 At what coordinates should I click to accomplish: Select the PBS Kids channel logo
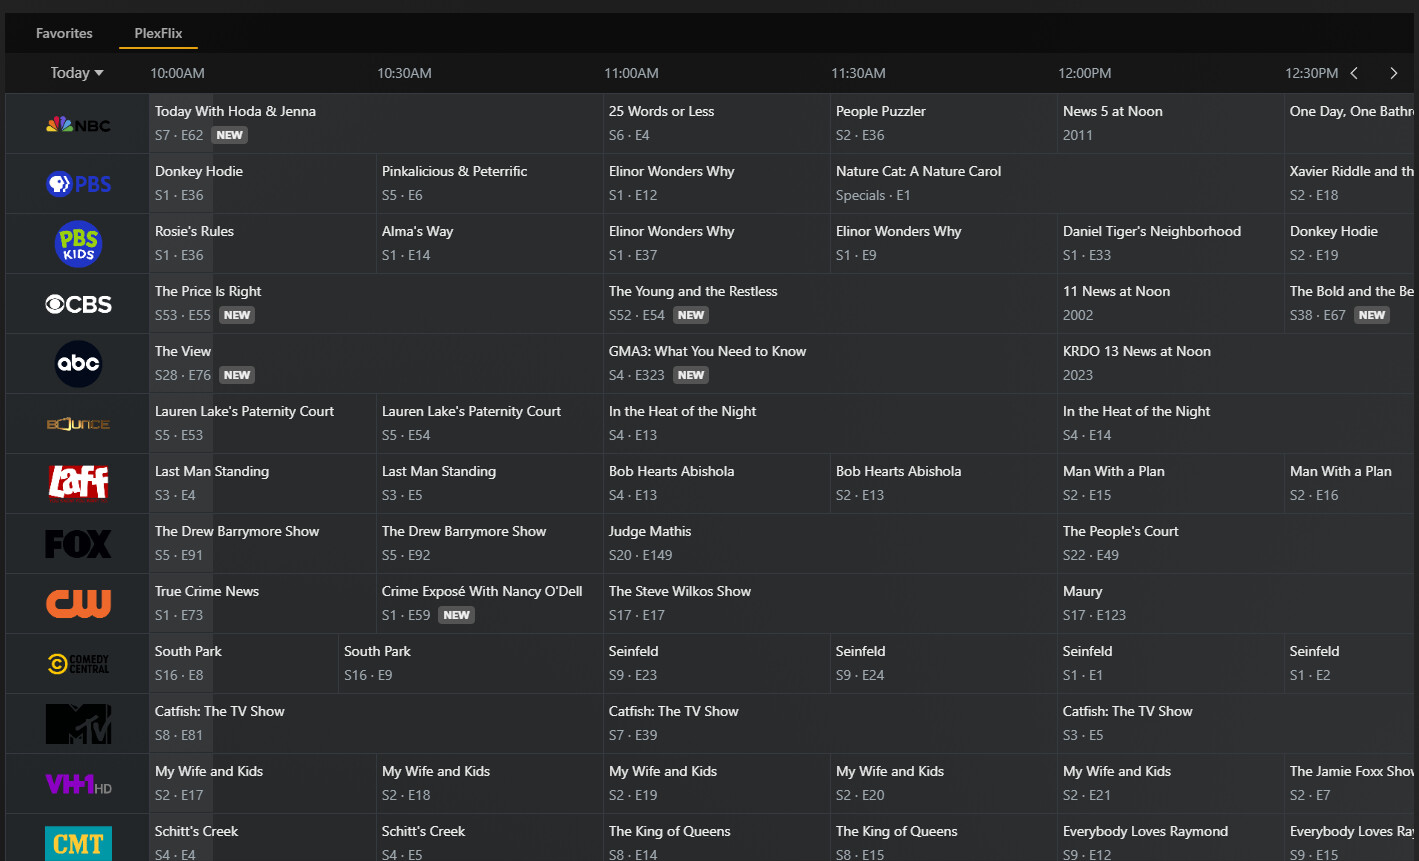tap(78, 244)
